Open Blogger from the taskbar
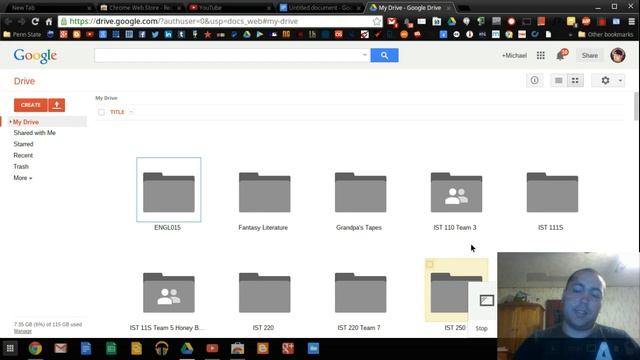Image resolution: width=640 pixels, height=360 pixels. click(263, 348)
